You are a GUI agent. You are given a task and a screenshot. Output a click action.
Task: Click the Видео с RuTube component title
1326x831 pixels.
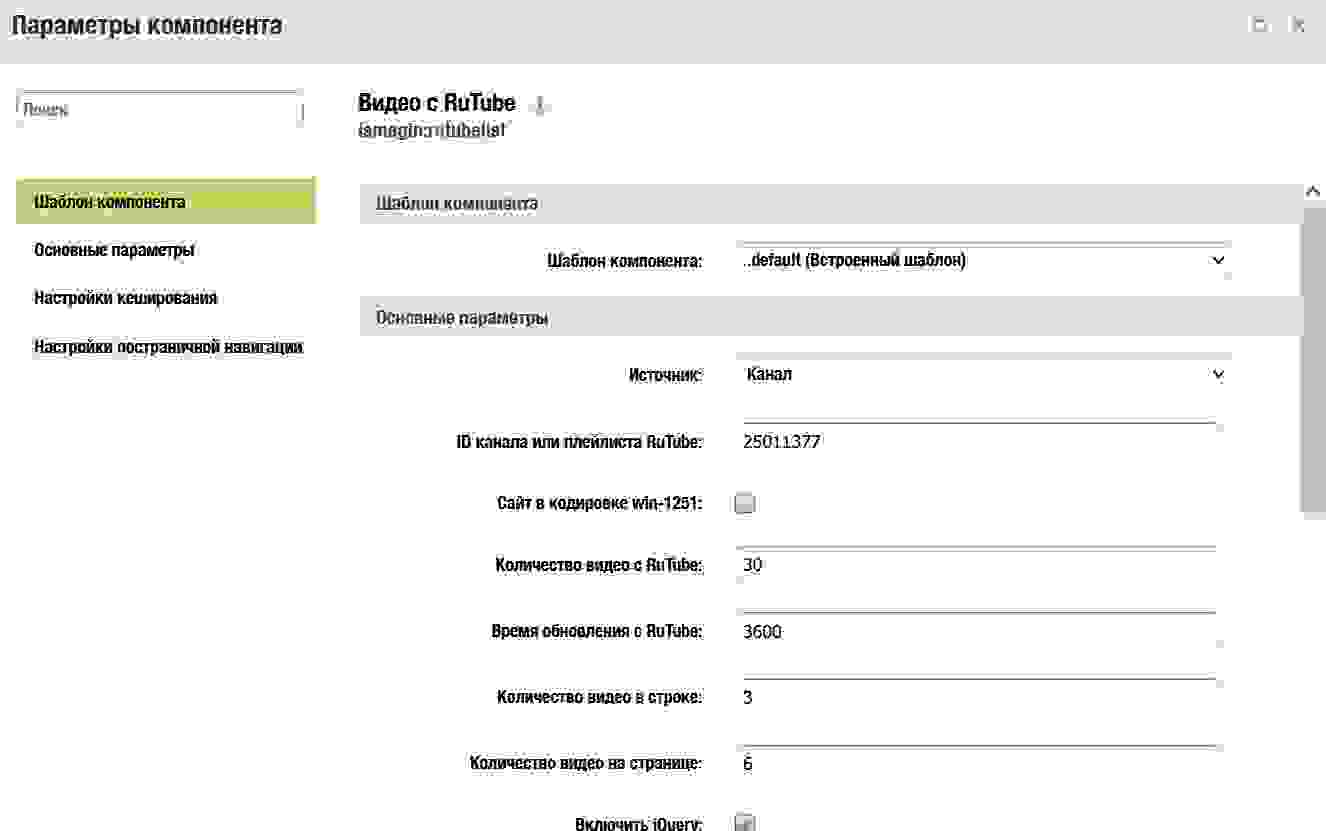pyautogui.click(x=437, y=103)
